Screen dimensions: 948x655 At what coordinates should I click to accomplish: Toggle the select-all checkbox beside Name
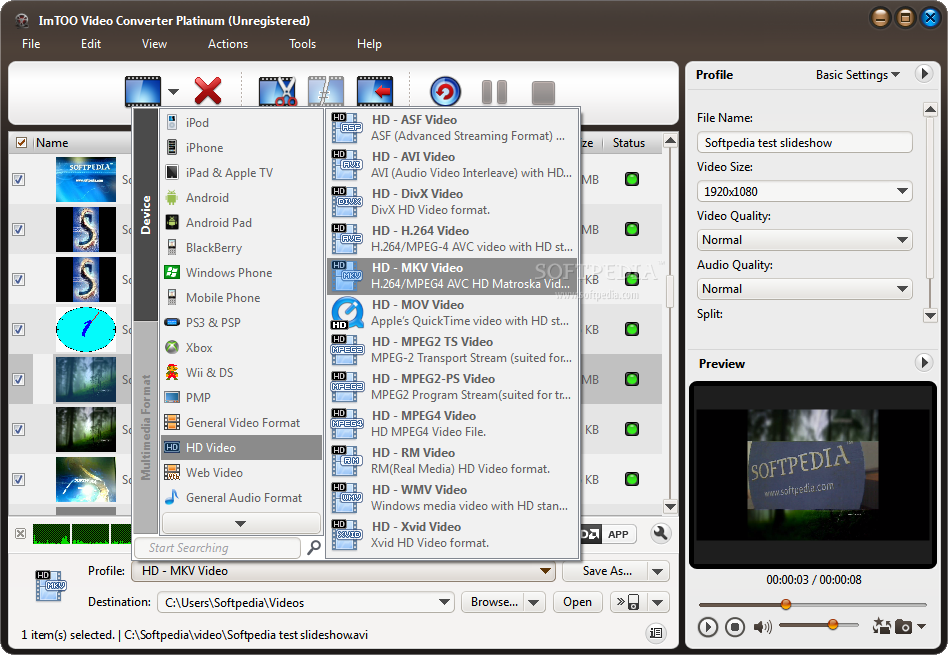[x=21, y=143]
